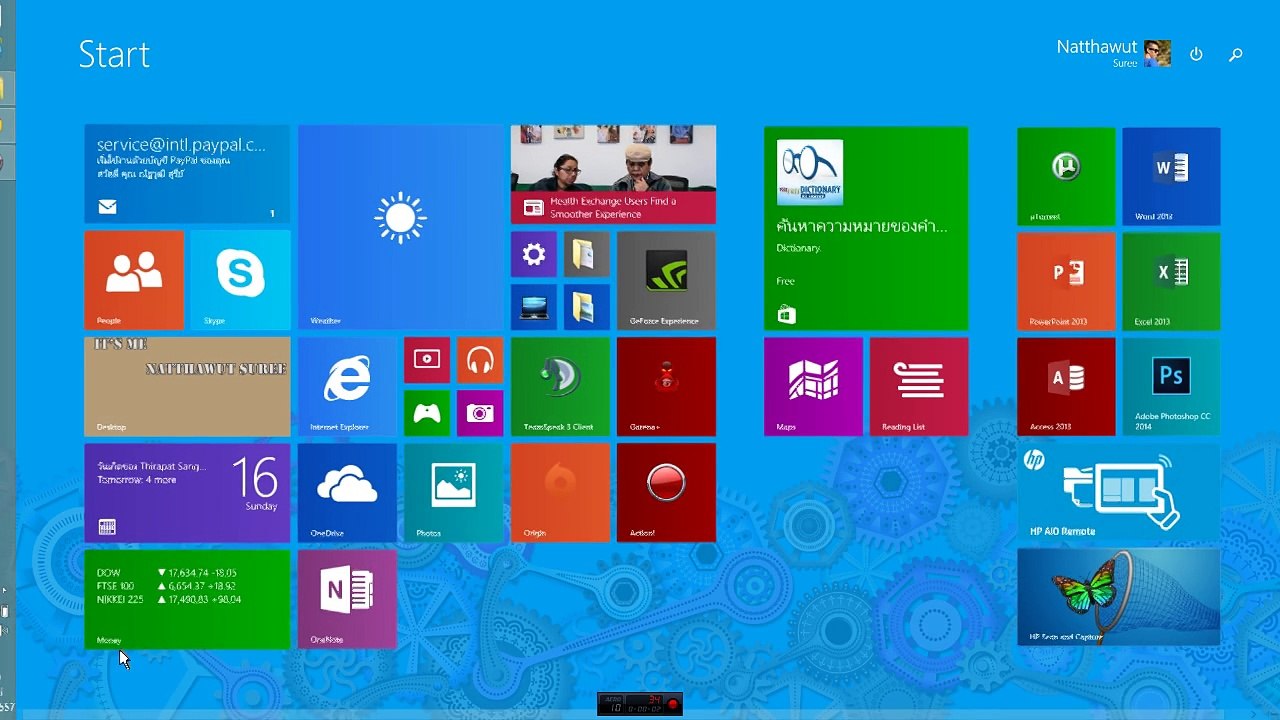
Task: Click the red record button in overlay
Action: click(x=674, y=704)
